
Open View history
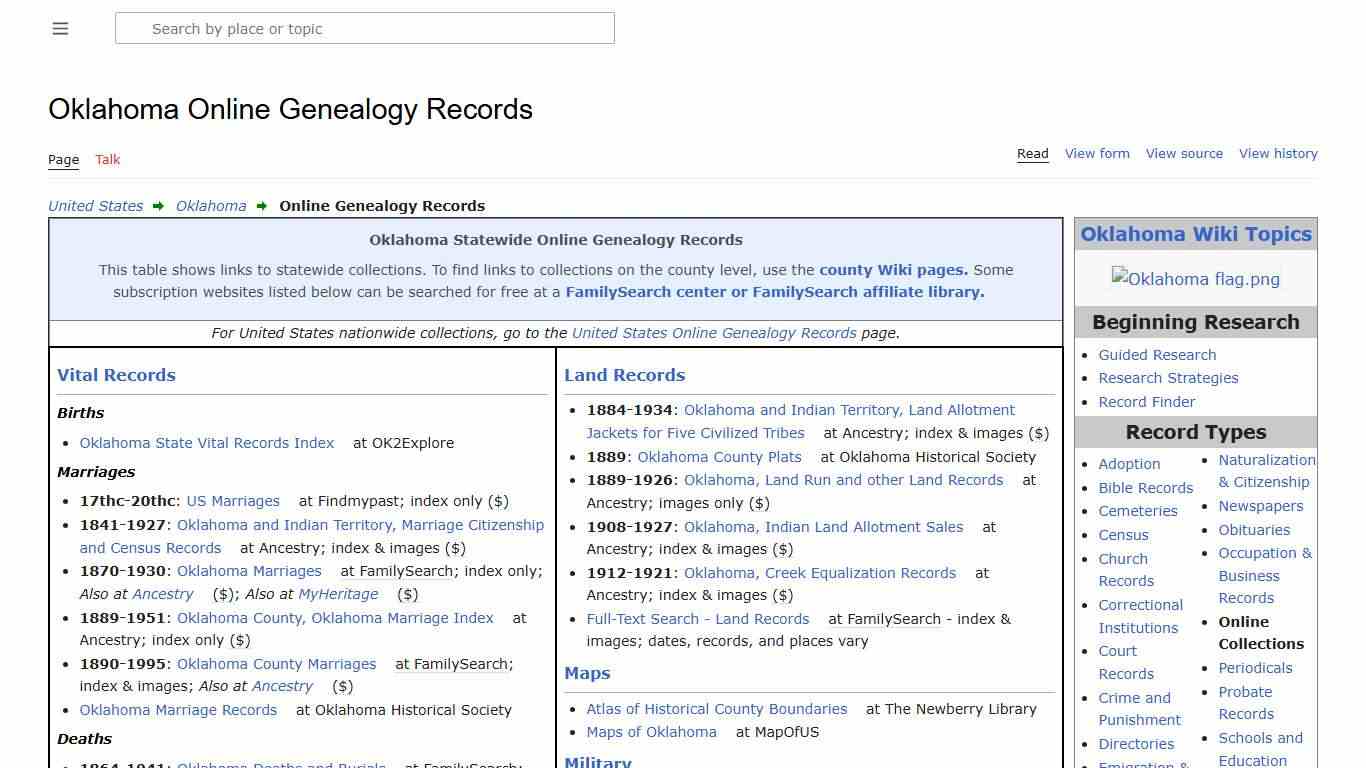pos(1278,153)
